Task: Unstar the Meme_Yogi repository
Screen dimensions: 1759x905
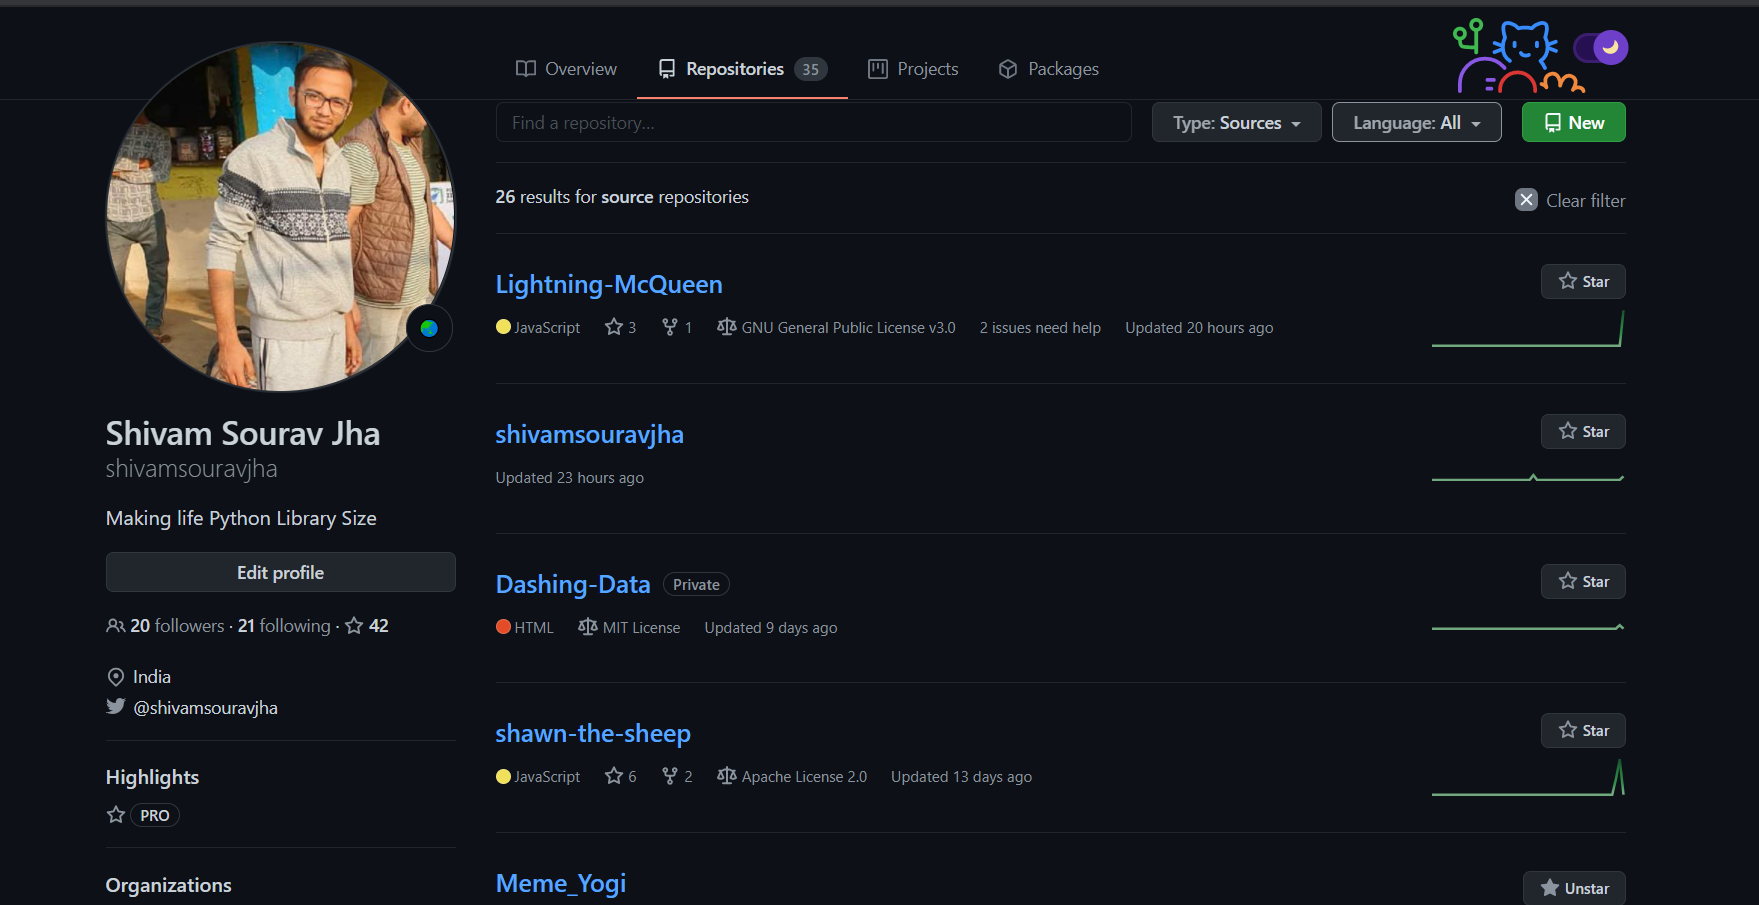Action: click(1574, 888)
